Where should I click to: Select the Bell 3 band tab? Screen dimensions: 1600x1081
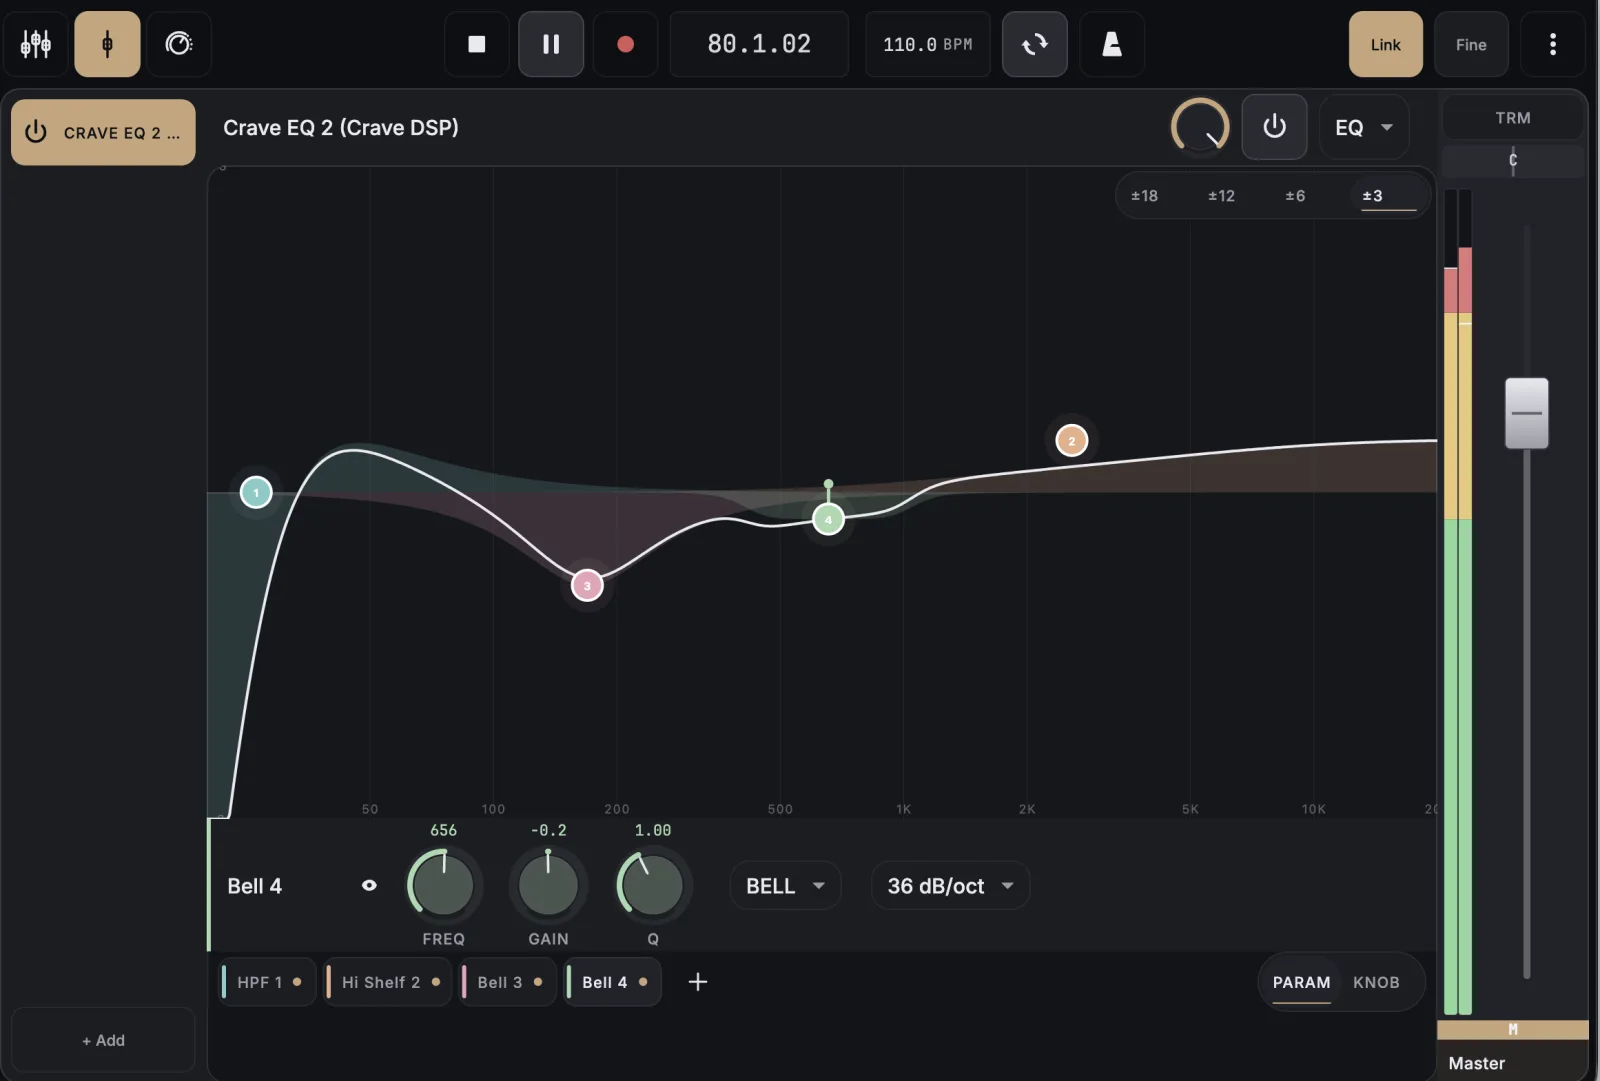coord(508,982)
